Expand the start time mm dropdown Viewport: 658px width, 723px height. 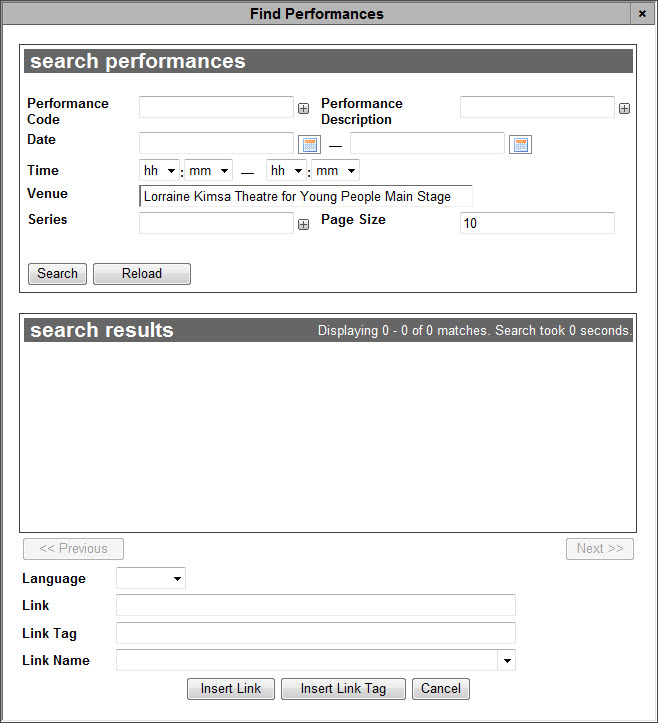tap(208, 171)
